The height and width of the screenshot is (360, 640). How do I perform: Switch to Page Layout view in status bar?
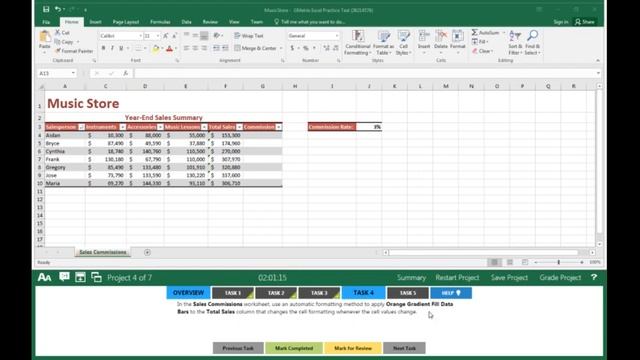click(x=510, y=262)
